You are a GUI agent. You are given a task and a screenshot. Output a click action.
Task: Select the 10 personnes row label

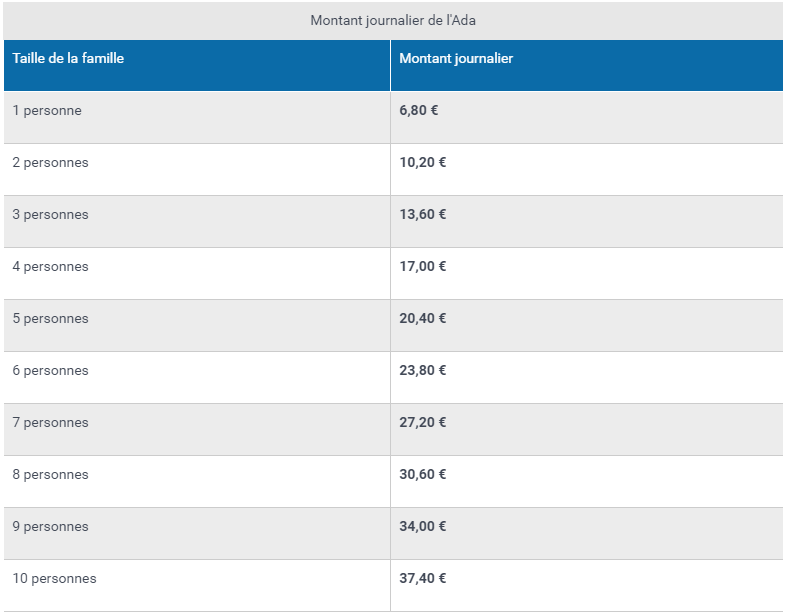pyautogui.click(x=55, y=578)
